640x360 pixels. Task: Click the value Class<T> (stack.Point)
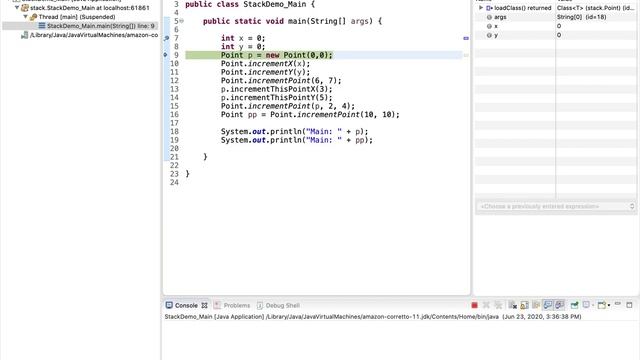[x=596, y=8]
